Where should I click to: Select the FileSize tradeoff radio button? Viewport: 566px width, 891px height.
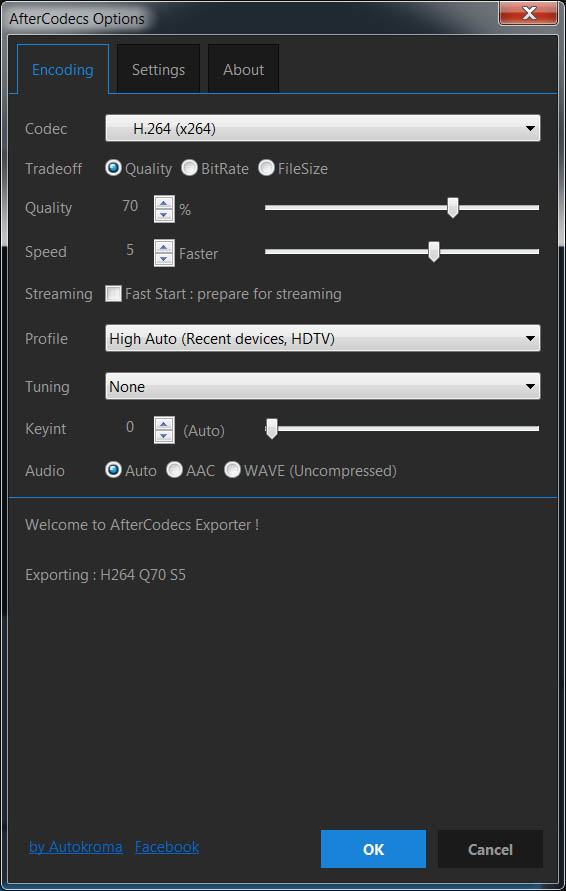266,168
